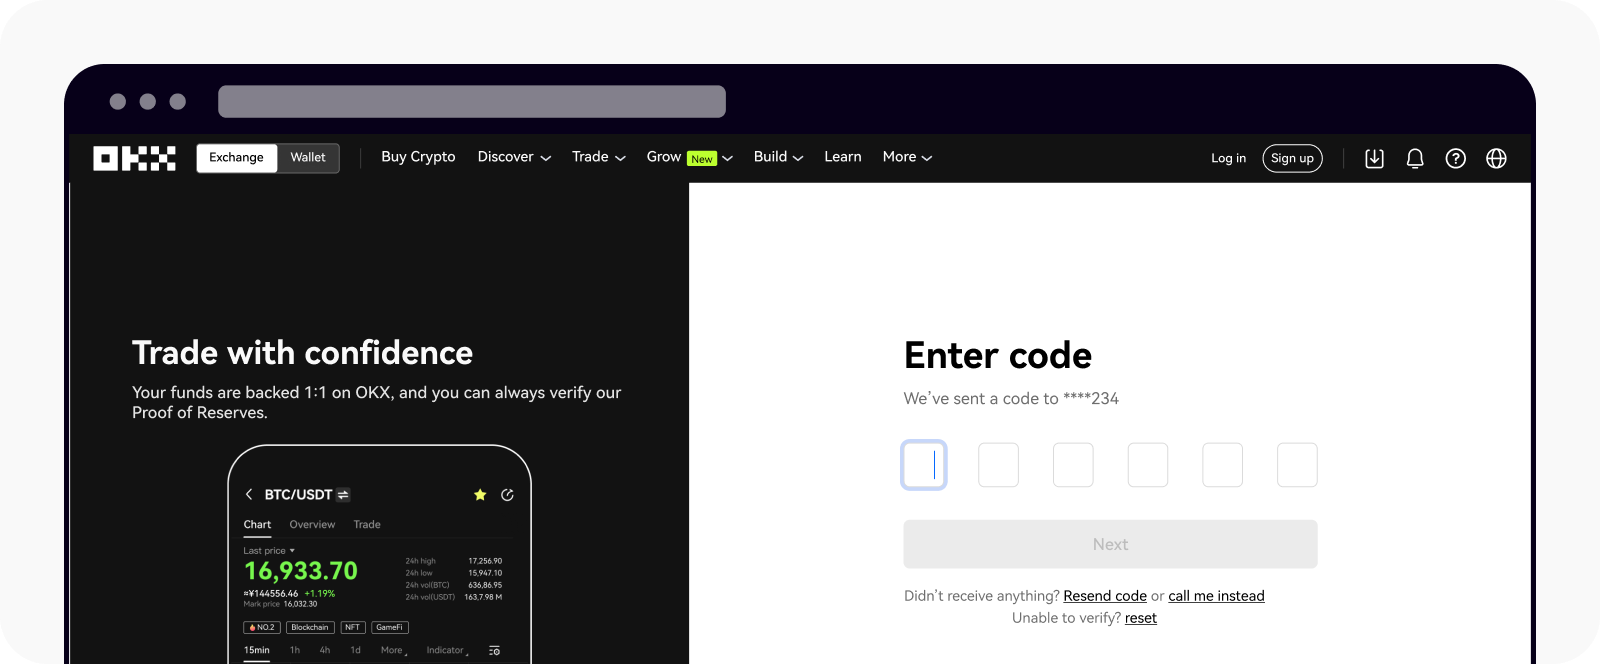This screenshot has height=664, width=1600.
Task: Select the 1d timeframe
Action: pyautogui.click(x=355, y=650)
